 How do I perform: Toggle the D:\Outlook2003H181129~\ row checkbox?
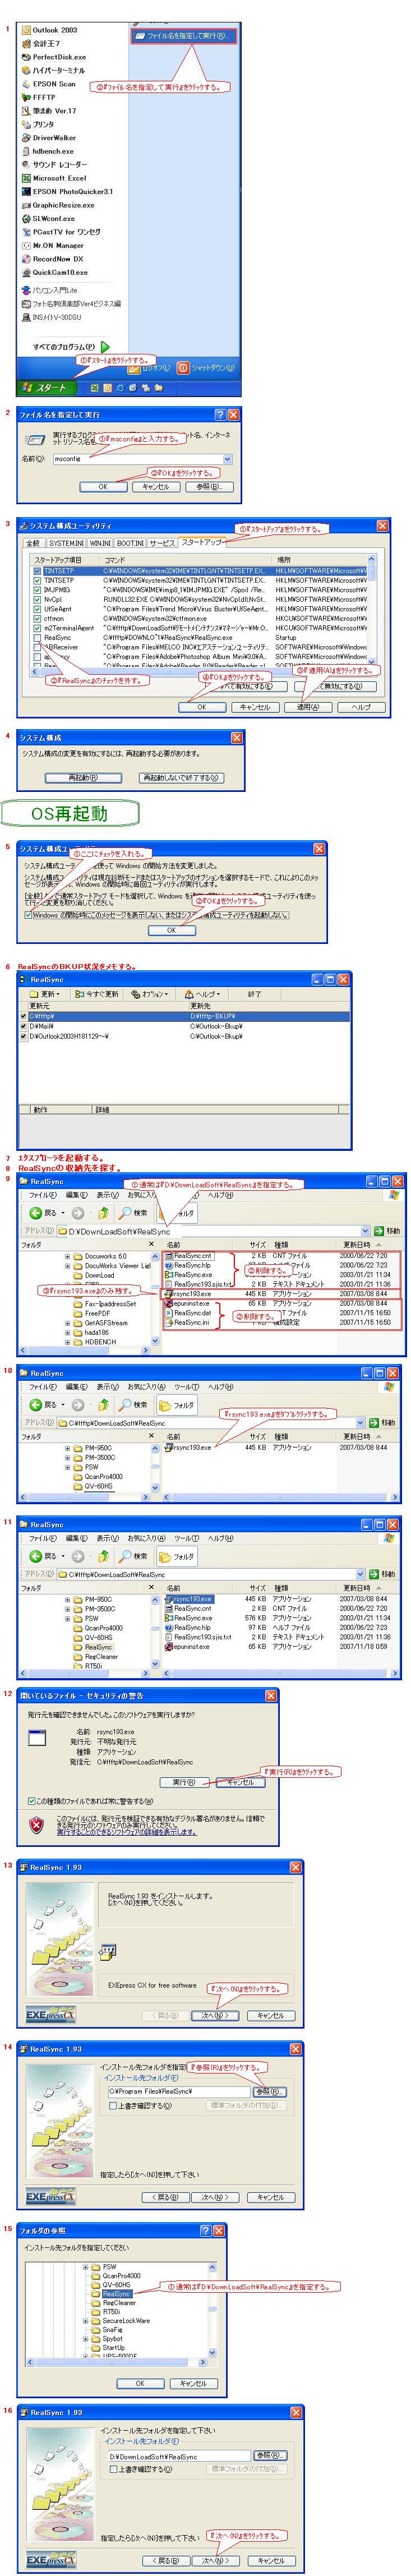click(x=24, y=1036)
